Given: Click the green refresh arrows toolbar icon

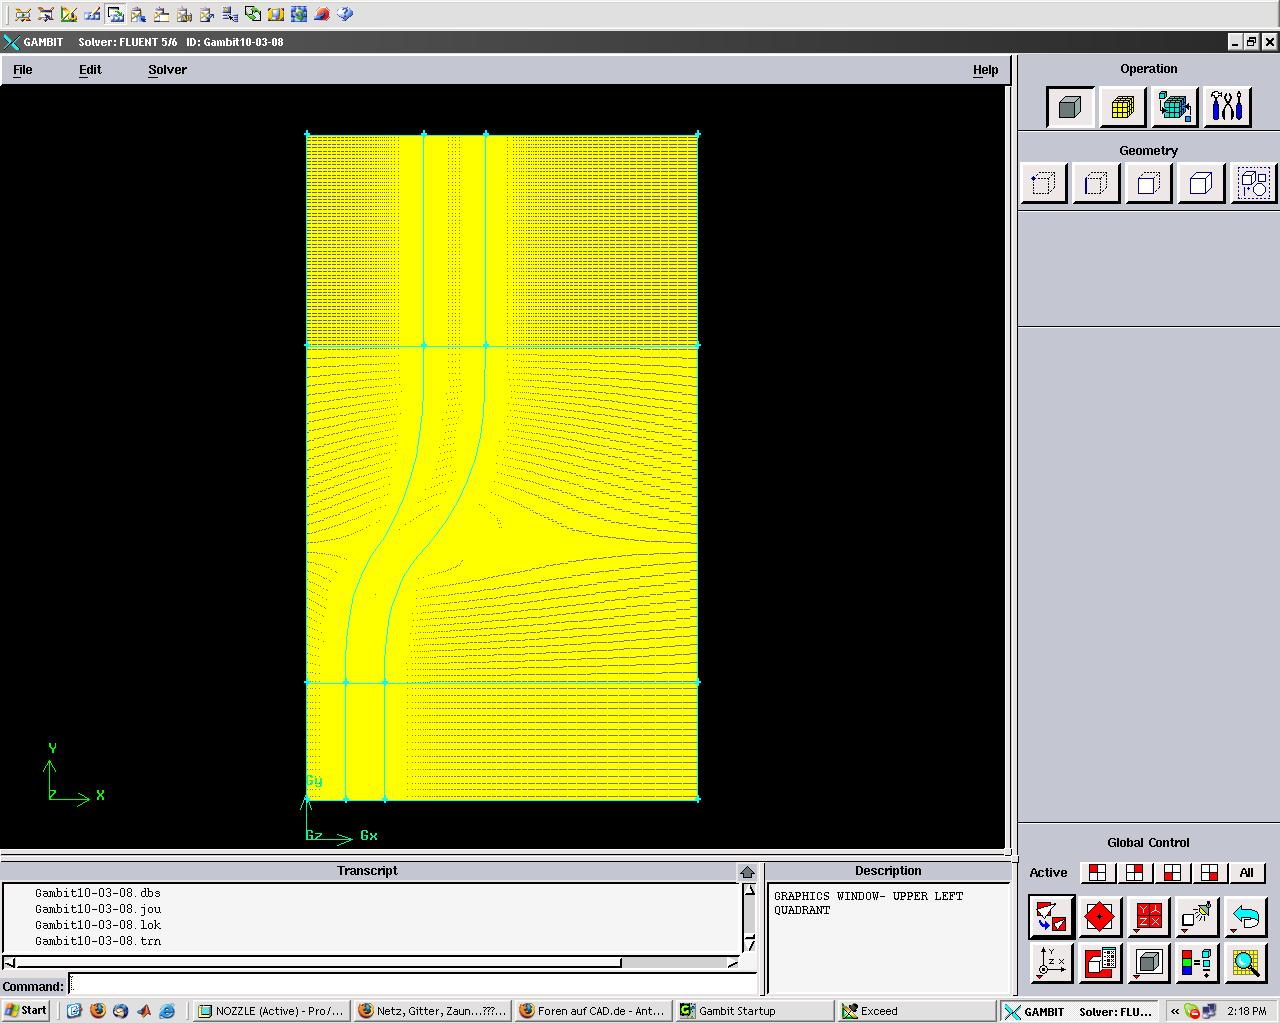Looking at the screenshot, I should pyautogui.click(x=253, y=14).
